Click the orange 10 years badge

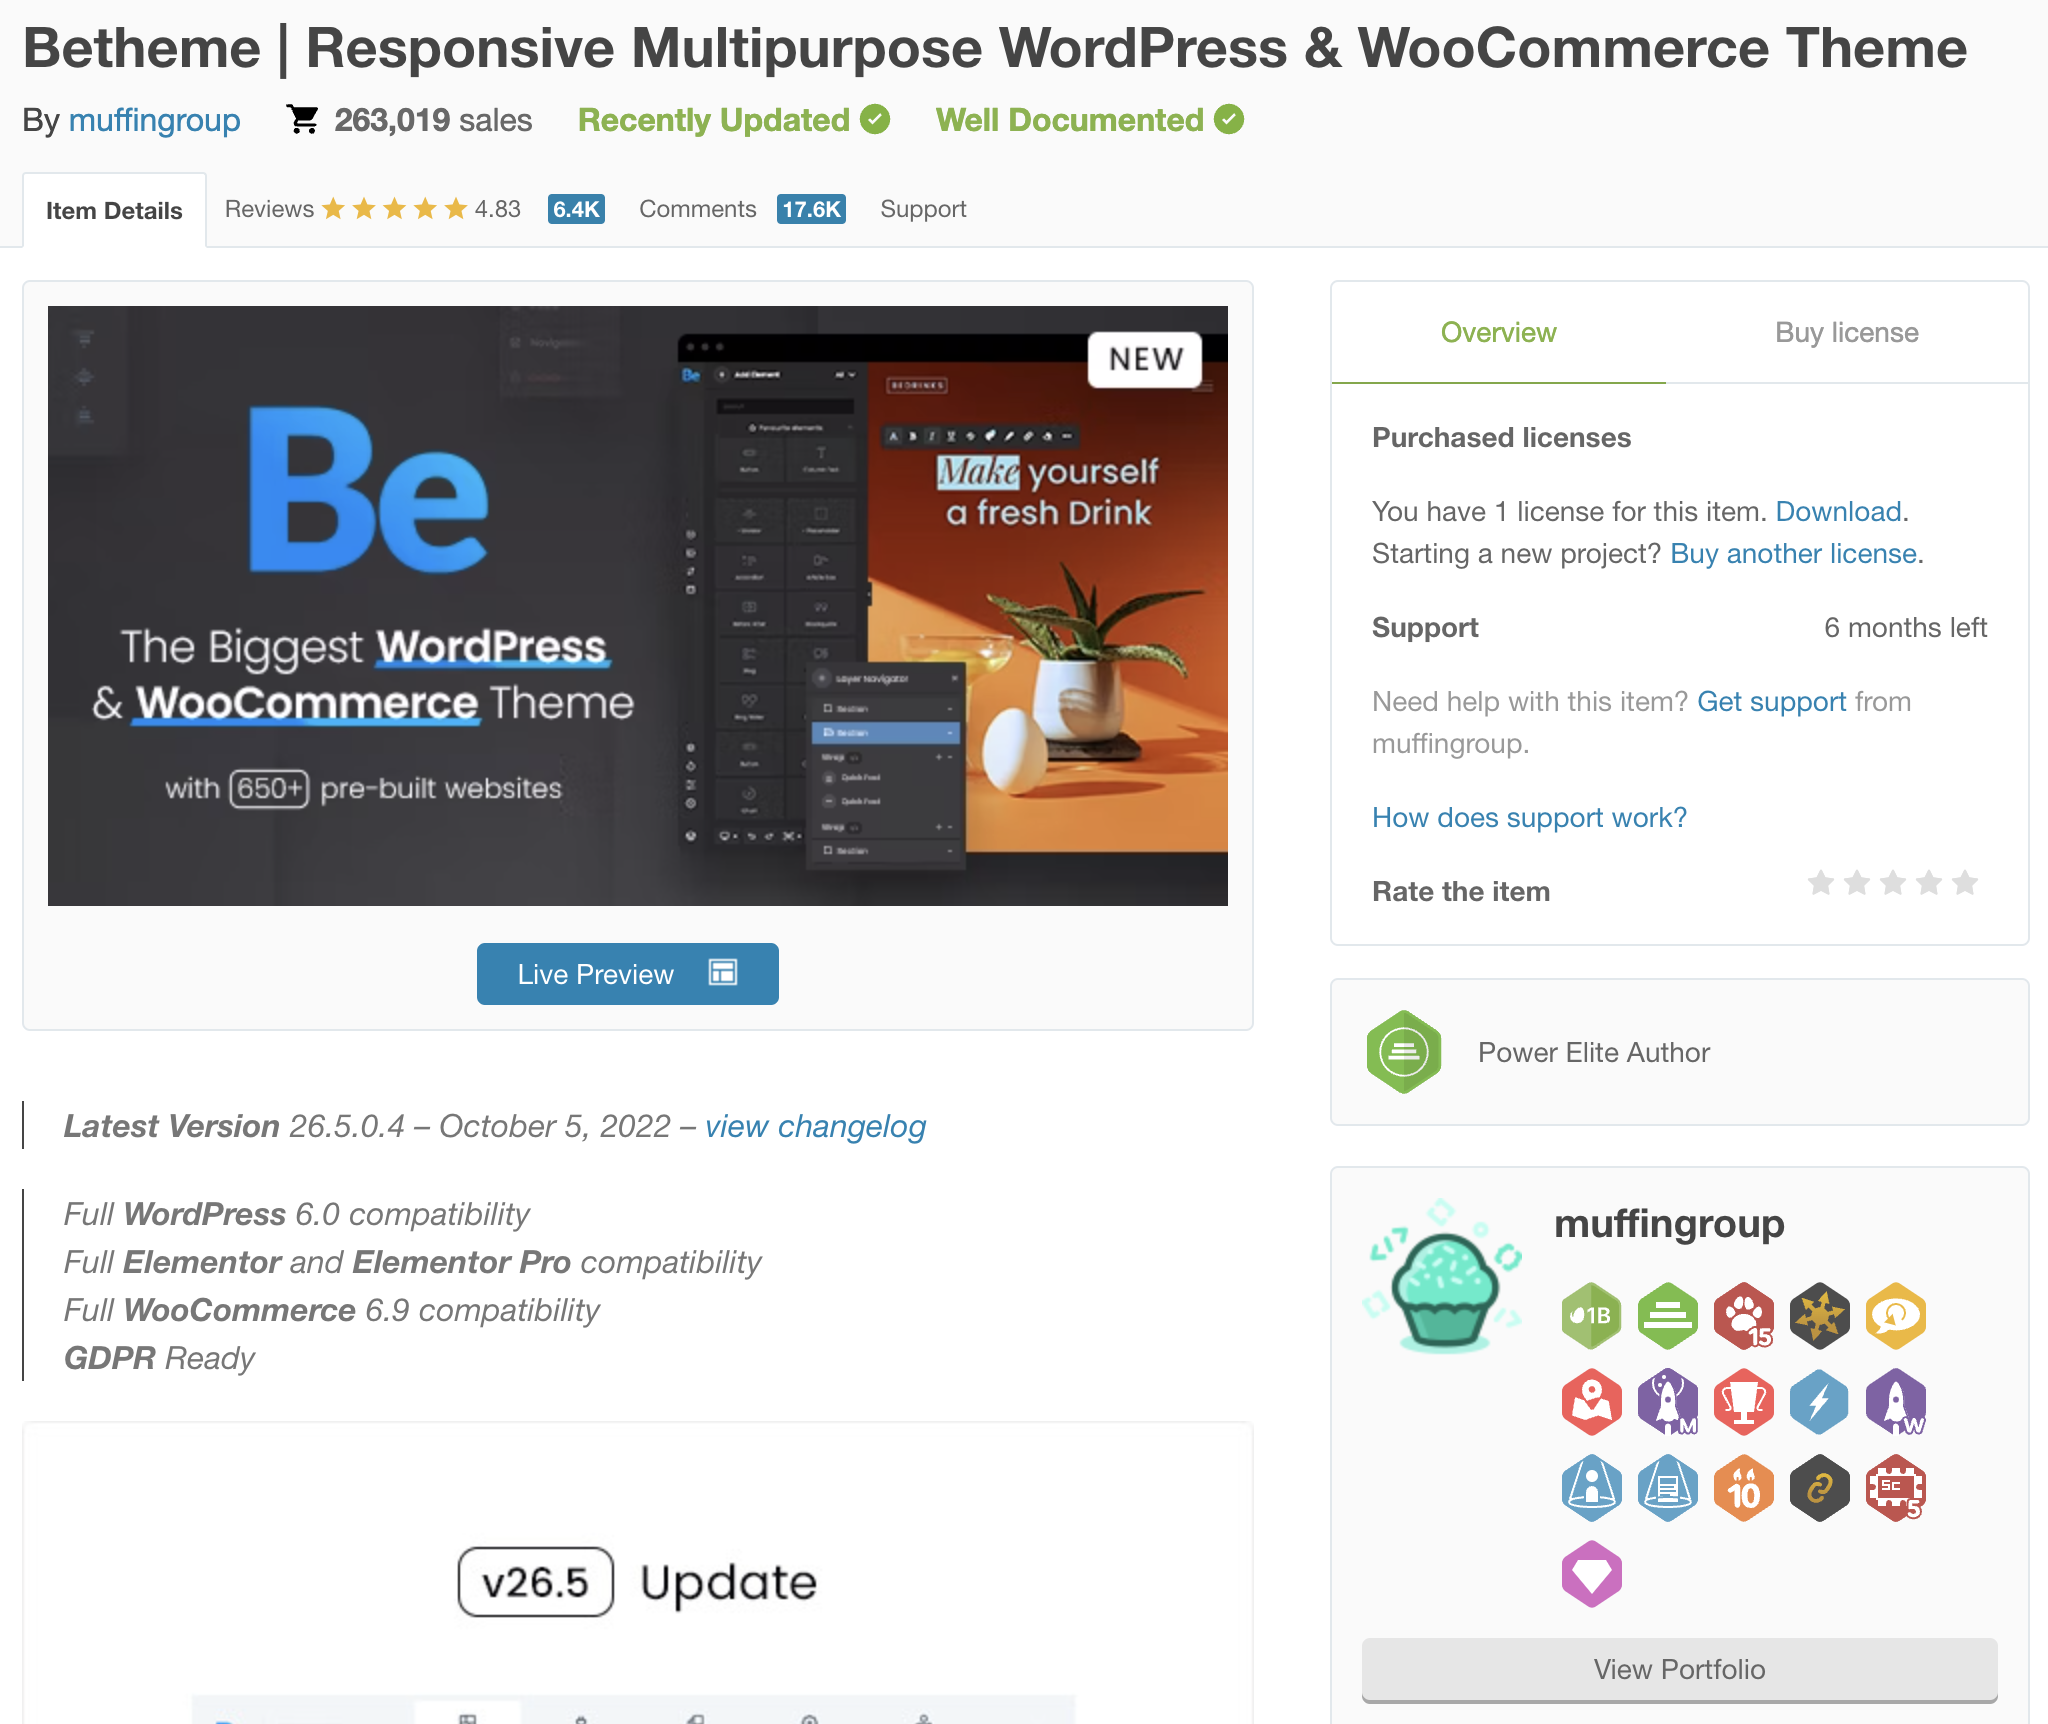tap(1743, 1488)
